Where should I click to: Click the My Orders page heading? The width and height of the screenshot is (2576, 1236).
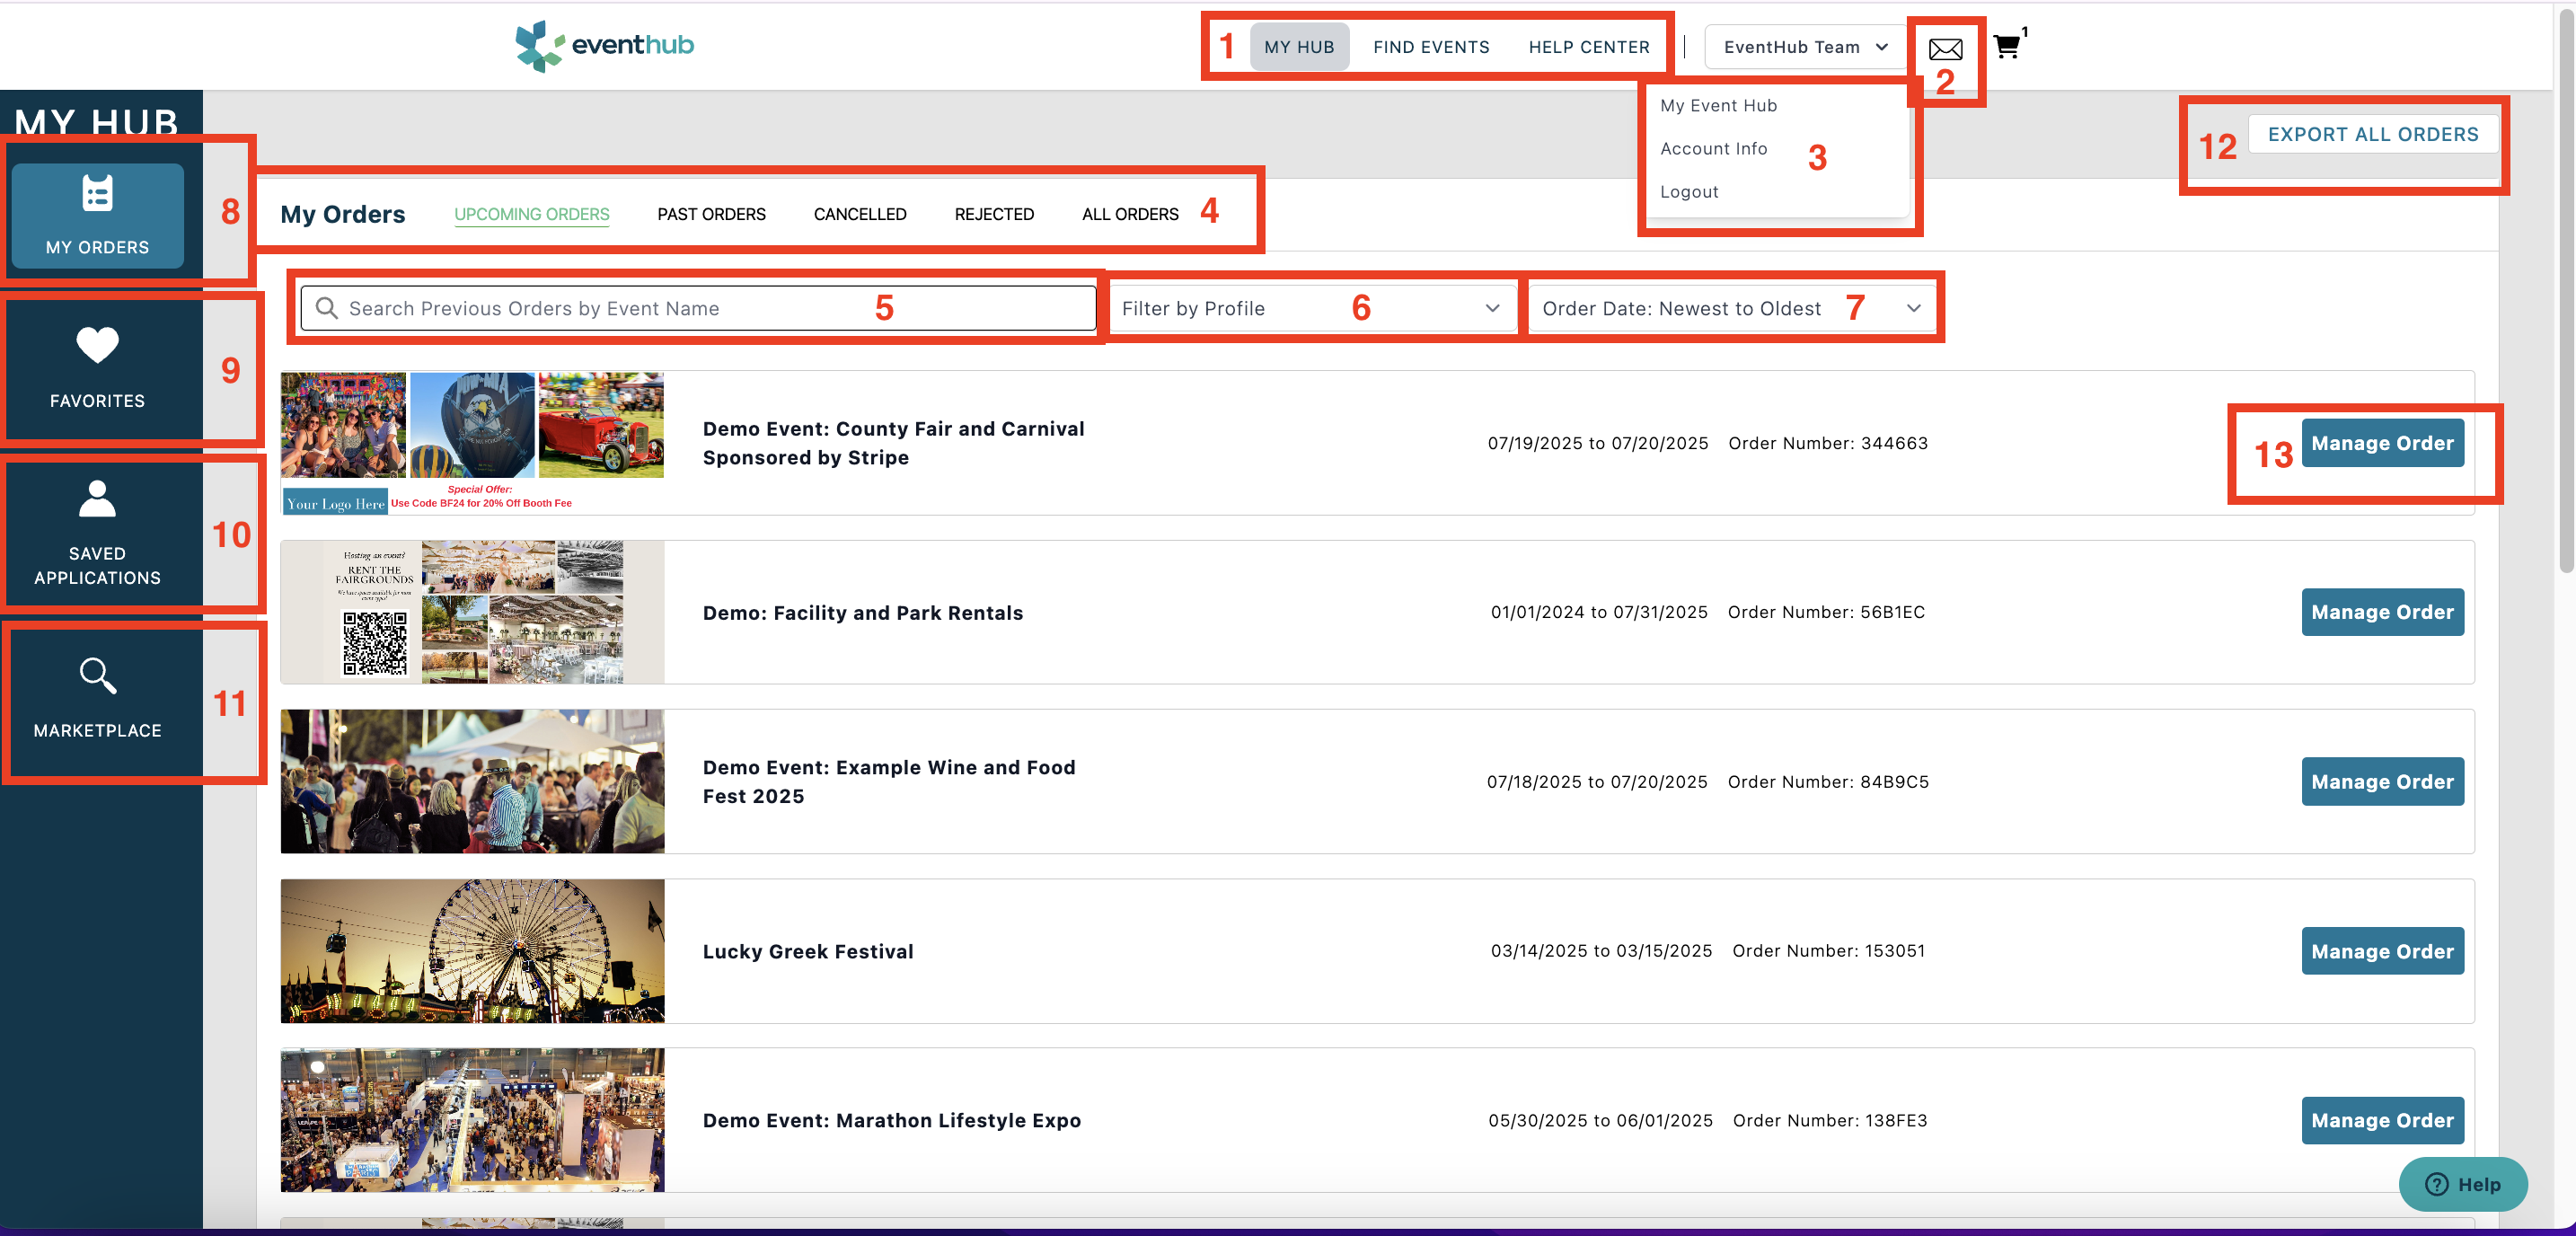point(342,214)
